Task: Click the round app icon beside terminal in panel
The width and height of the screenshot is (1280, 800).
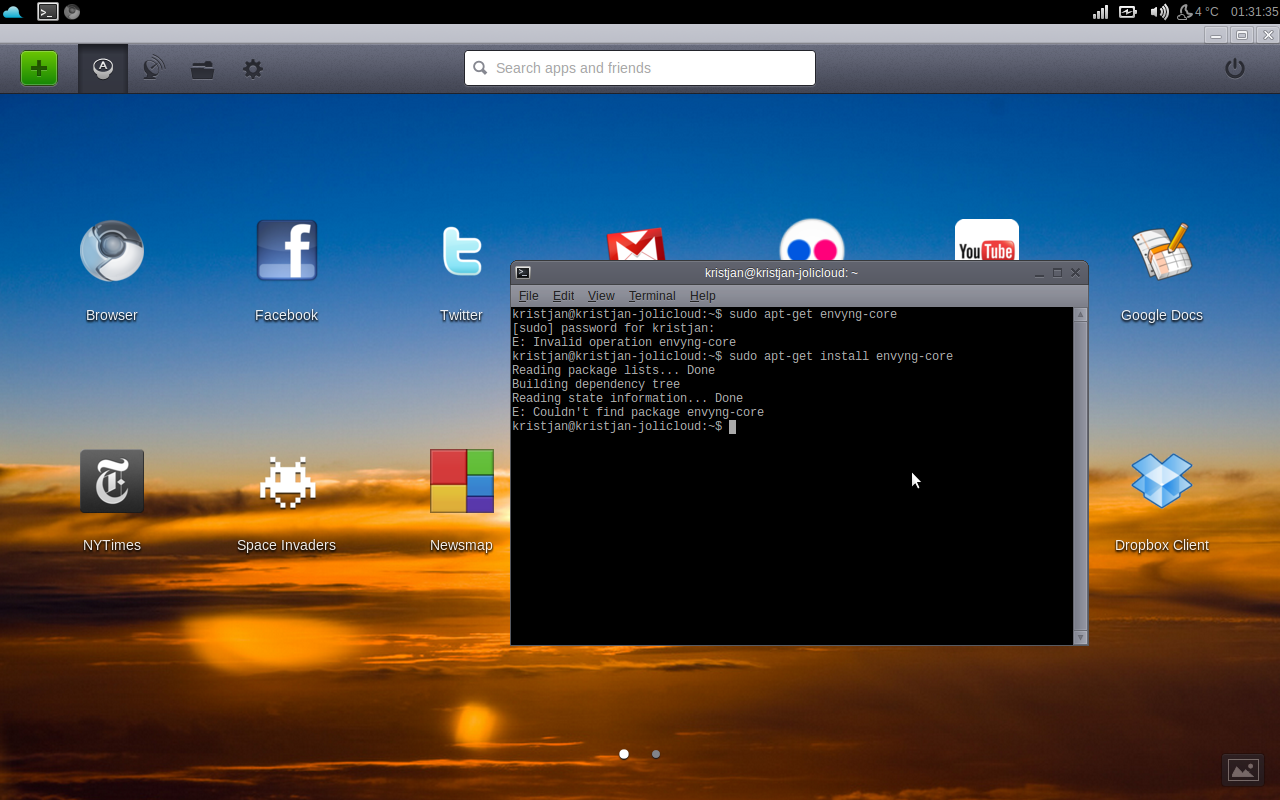Action: (x=72, y=12)
